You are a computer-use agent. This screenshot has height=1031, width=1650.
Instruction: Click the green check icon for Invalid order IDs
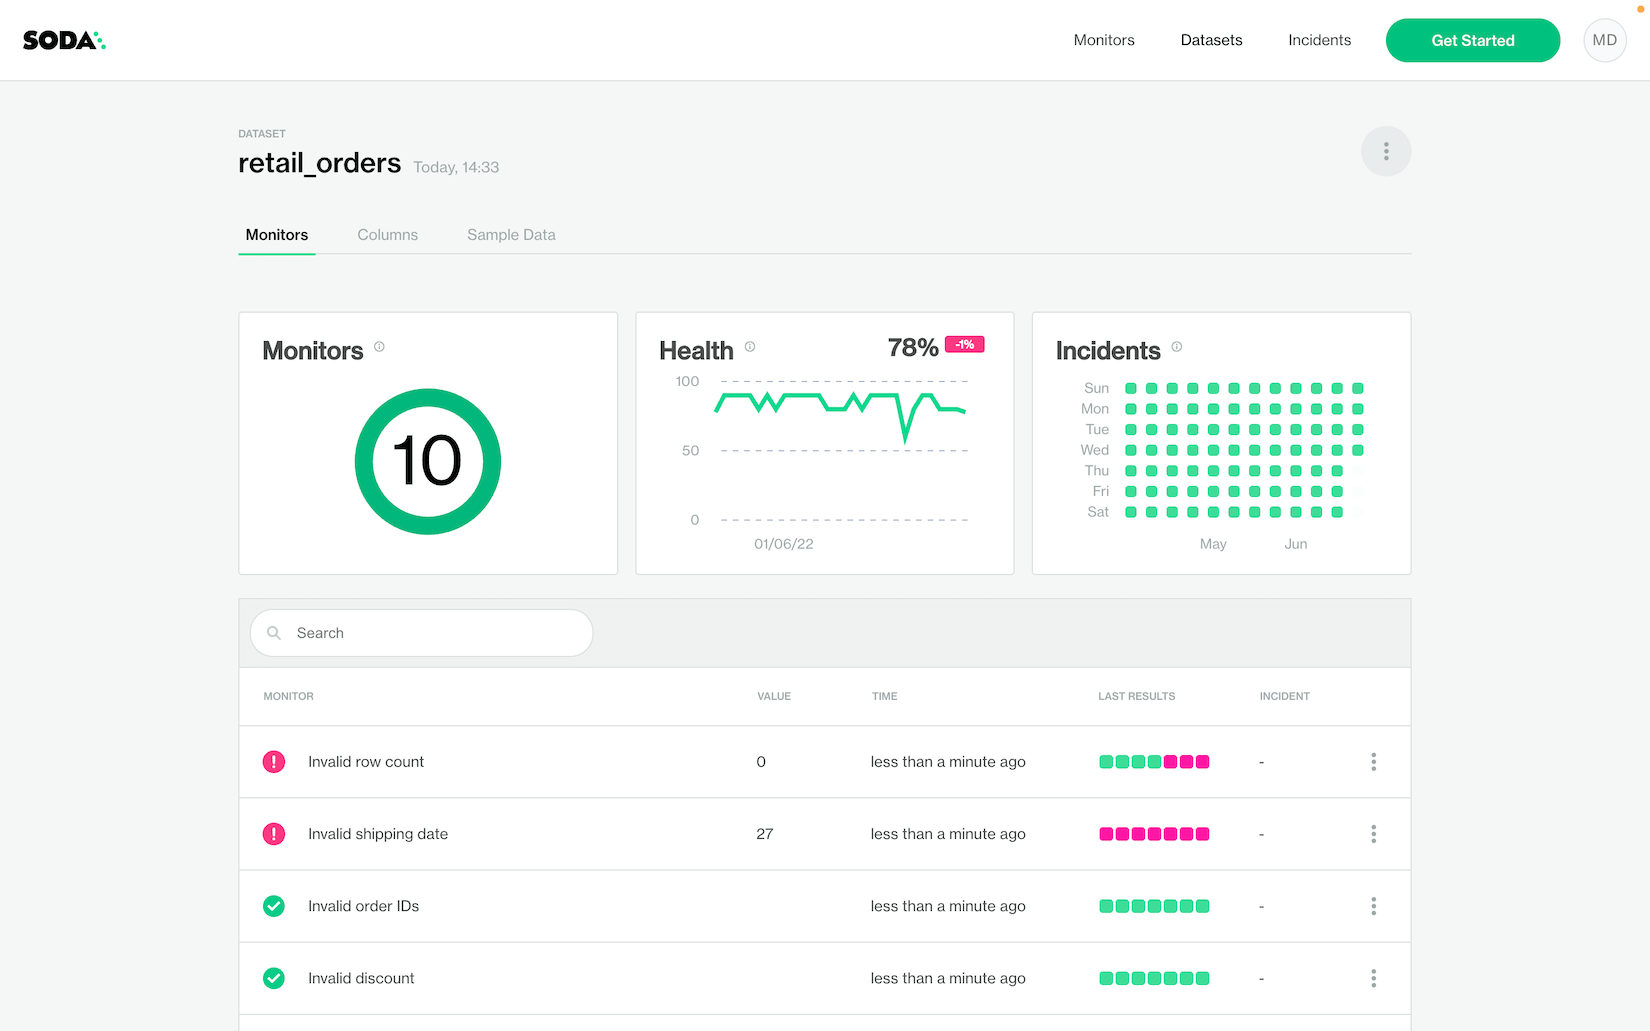pos(274,906)
